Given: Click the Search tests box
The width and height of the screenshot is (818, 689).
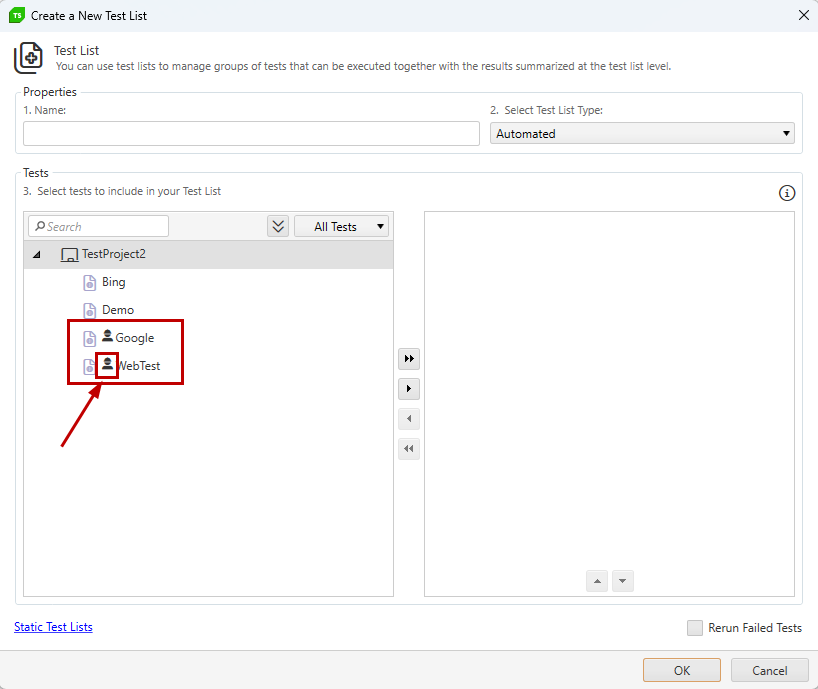Looking at the screenshot, I should pyautogui.click(x=99, y=226).
